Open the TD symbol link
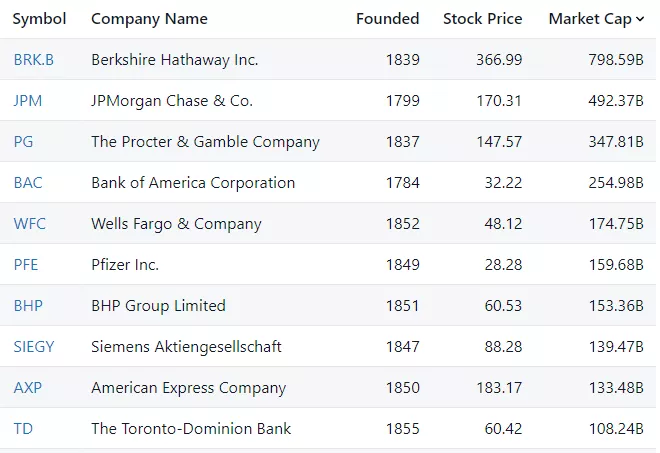Viewport: 660px width, 453px height. 23,429
